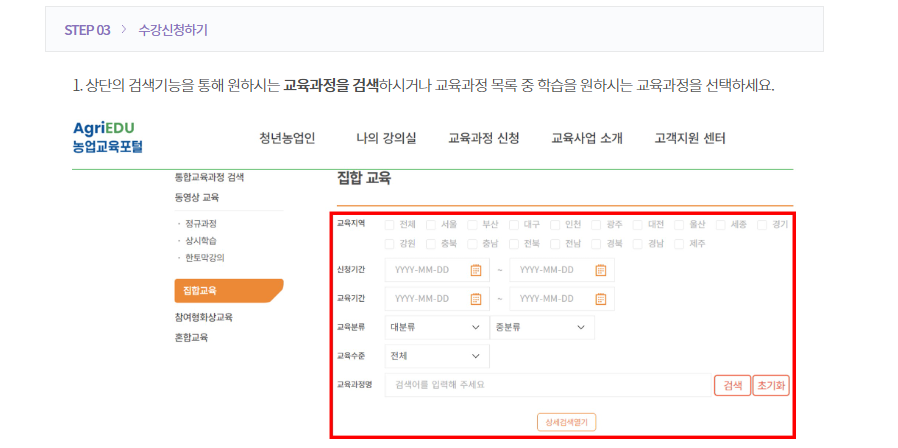Check the 서울 region checkbox
Screen dimensions: 898x448
(x=431, y=225)
